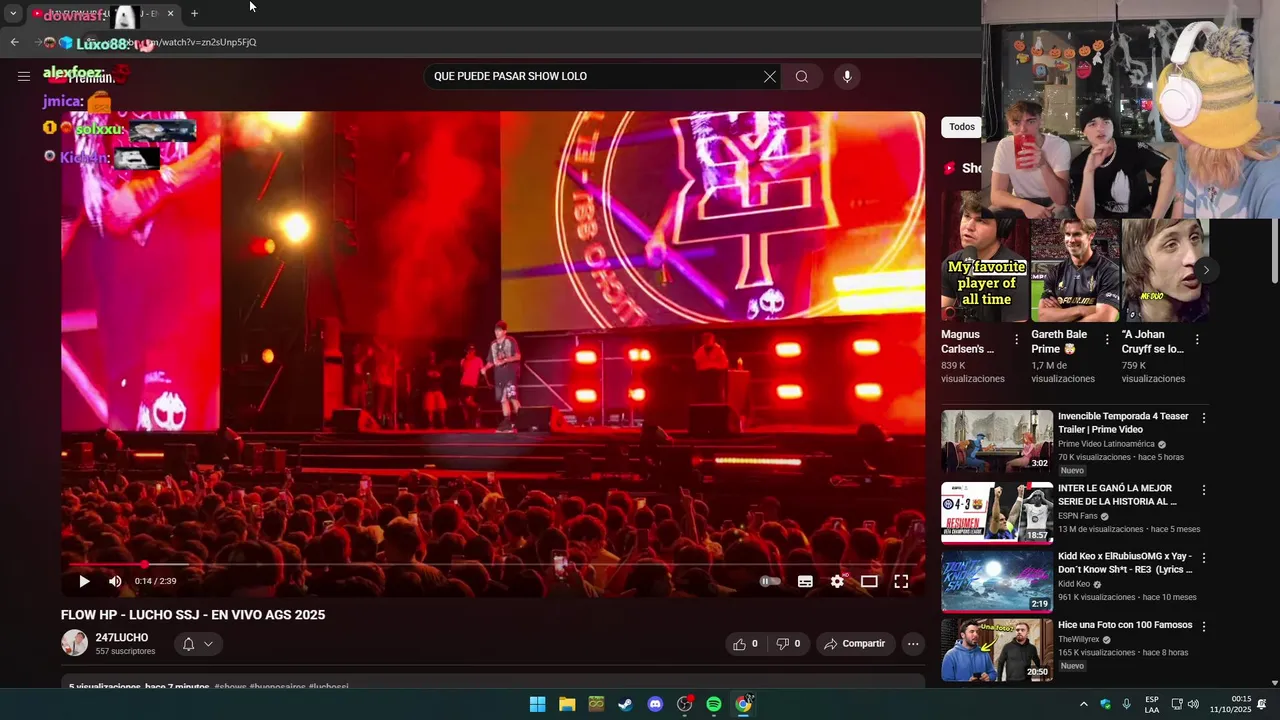Open options for Johan Cruyff short
This screenshot has height=720, width=1280.
click(x=1197, y=340)
